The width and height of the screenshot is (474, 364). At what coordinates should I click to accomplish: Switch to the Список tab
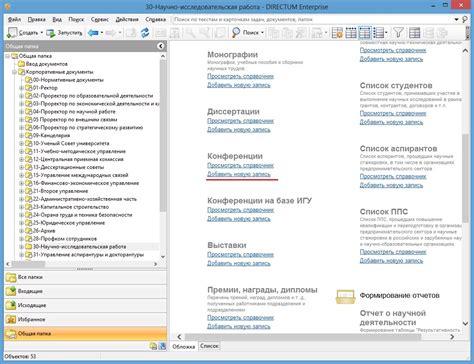coord(209,346)
